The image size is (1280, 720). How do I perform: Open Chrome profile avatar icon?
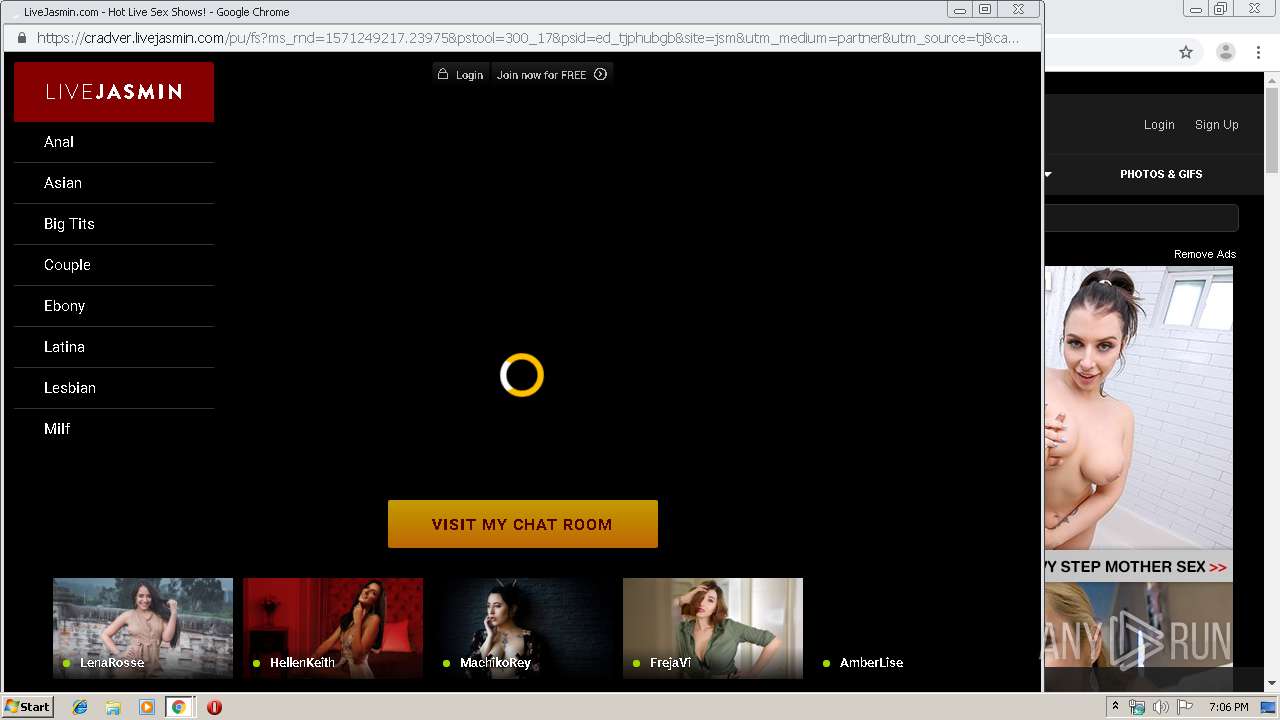point(1226,52)
